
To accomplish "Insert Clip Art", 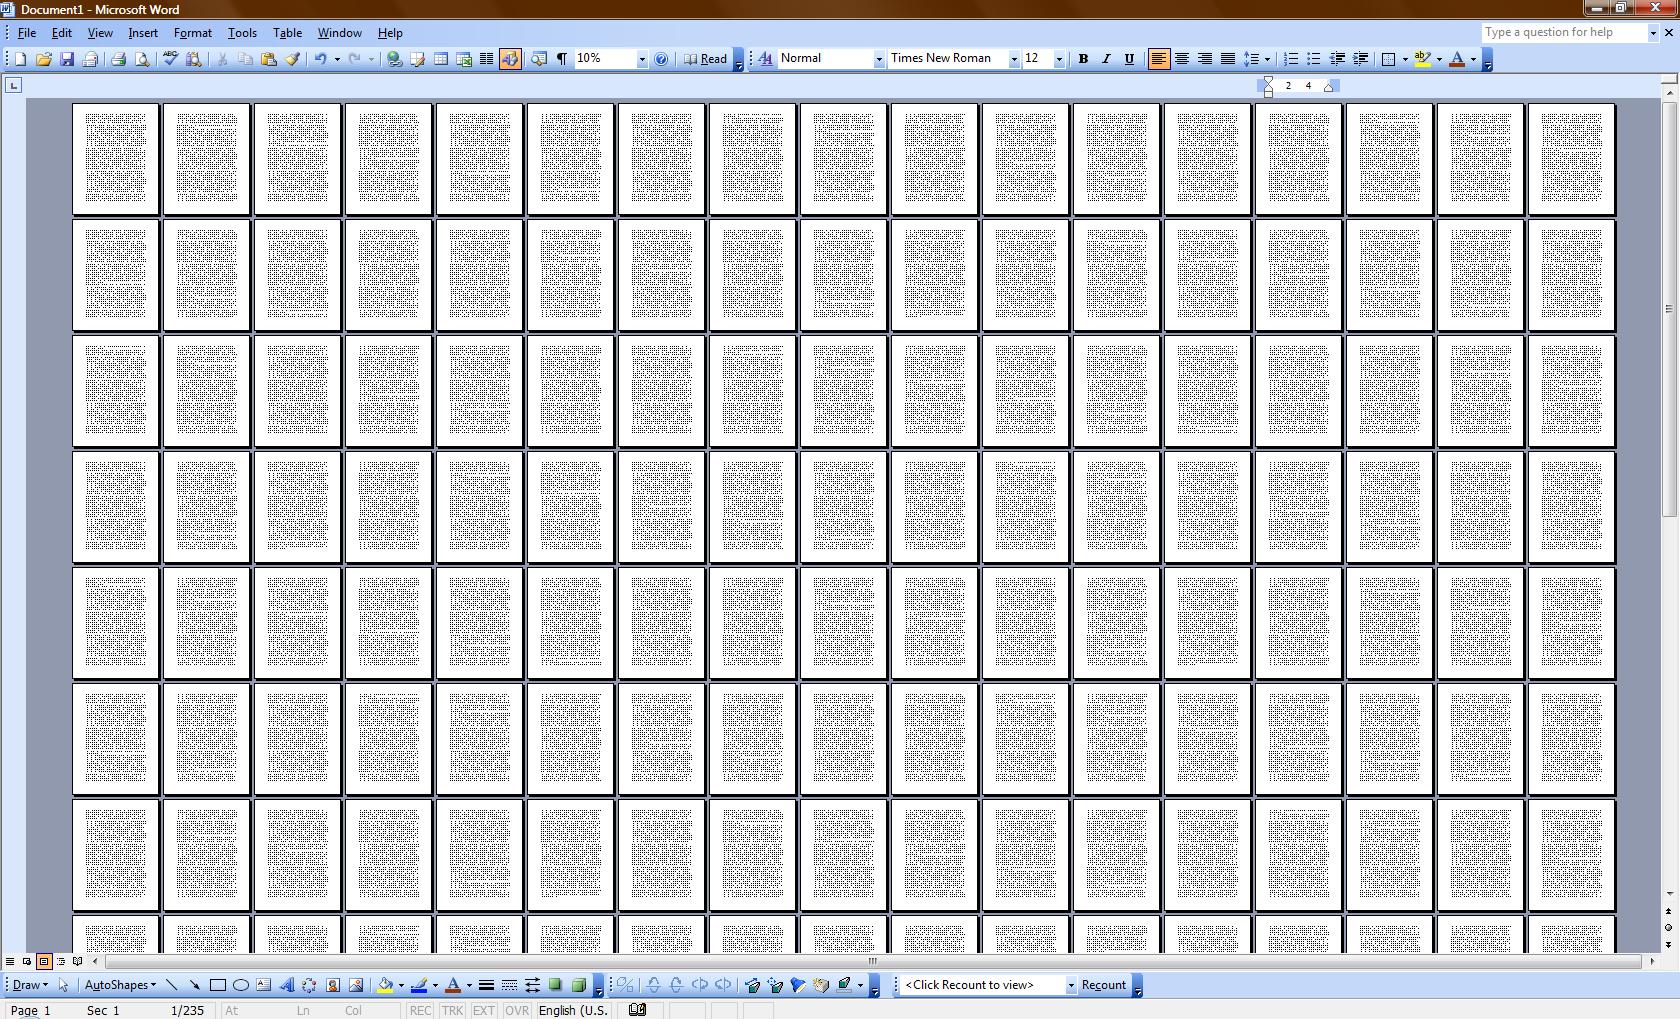I will tap(332, 985).
